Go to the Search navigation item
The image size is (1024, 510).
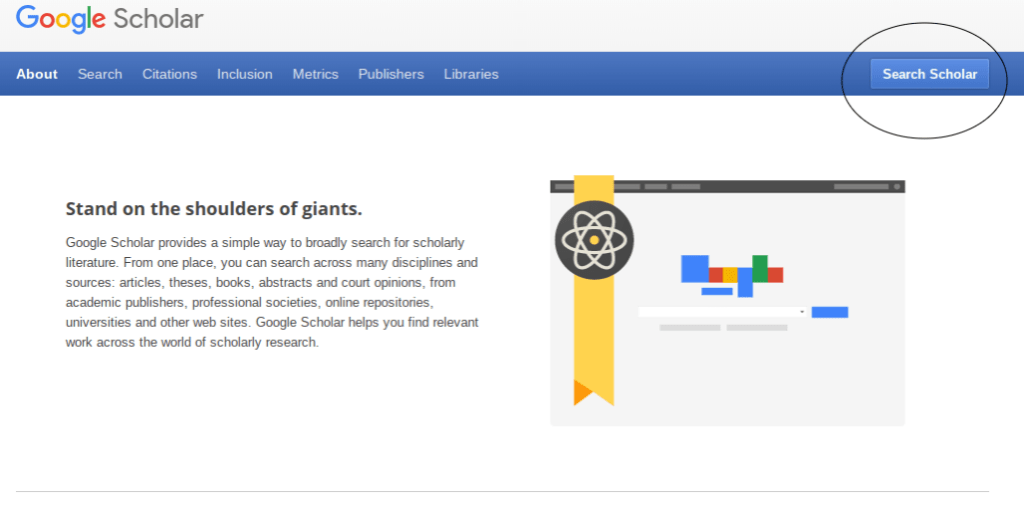click(x=100, y=74)
